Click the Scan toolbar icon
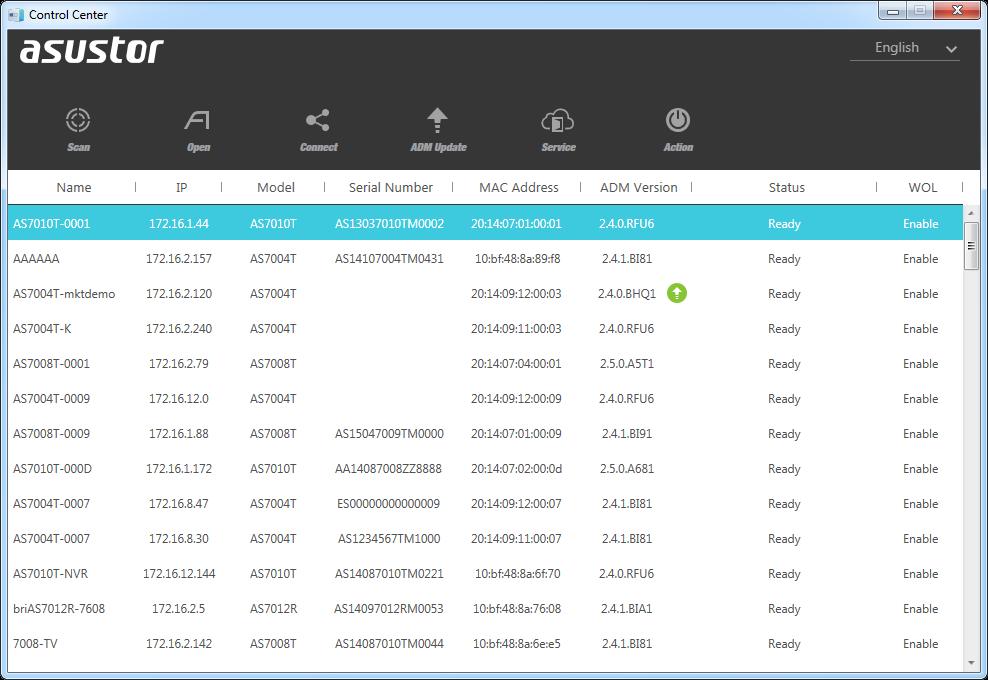Image resolution: width=988 pixels, height=680 pixels. (78, 120)
